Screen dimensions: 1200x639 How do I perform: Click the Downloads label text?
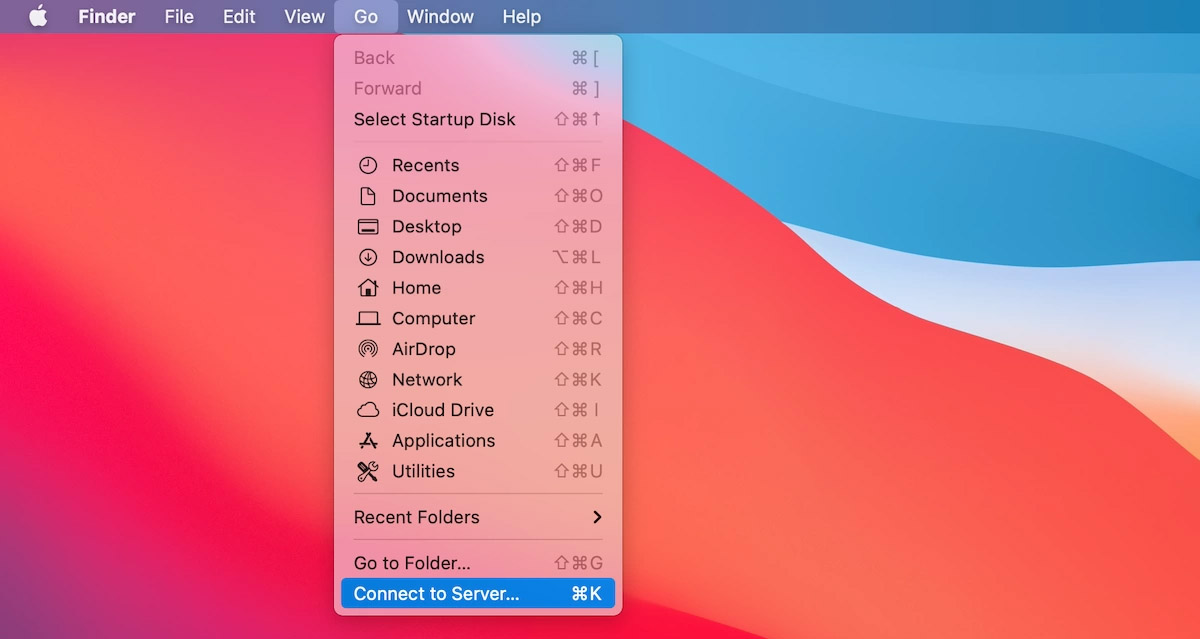(438, 257)
